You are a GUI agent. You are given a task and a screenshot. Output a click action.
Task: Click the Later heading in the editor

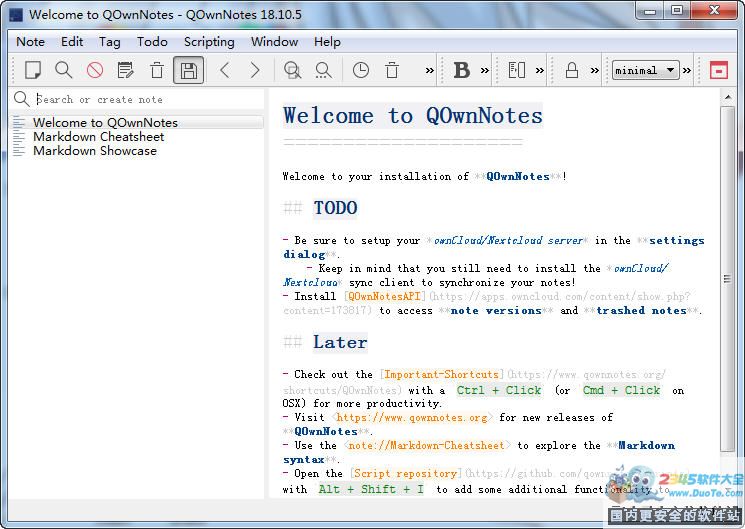coord(340,342)
